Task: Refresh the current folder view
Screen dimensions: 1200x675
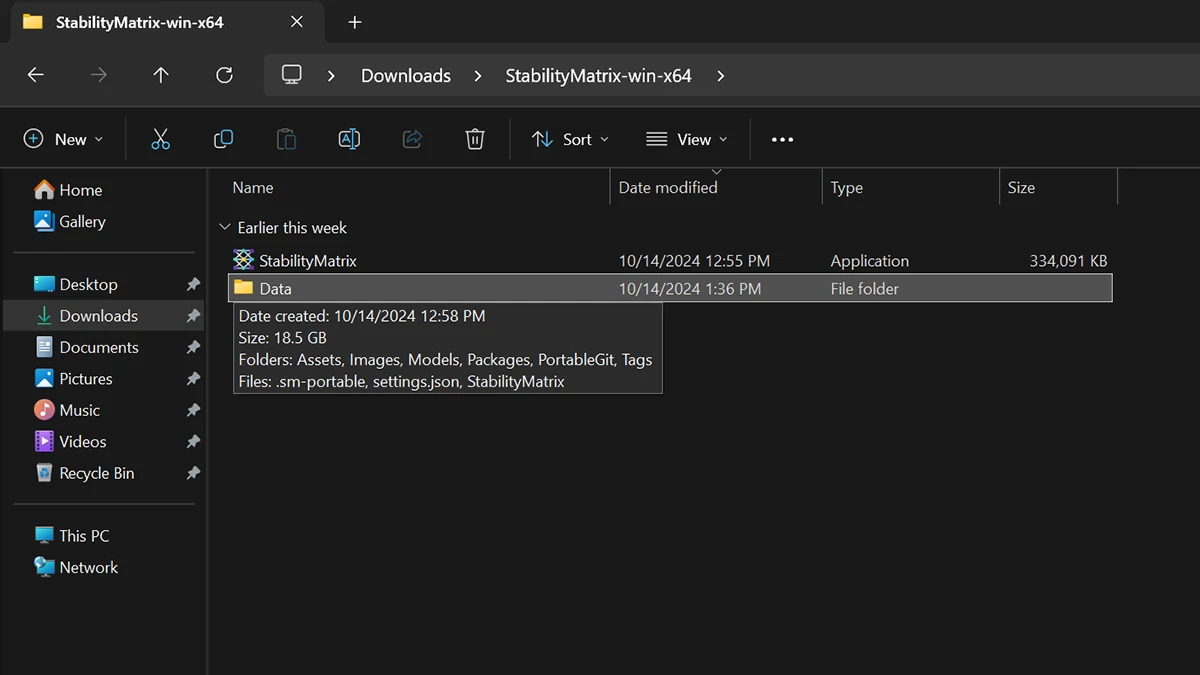Action: [224, 75]
